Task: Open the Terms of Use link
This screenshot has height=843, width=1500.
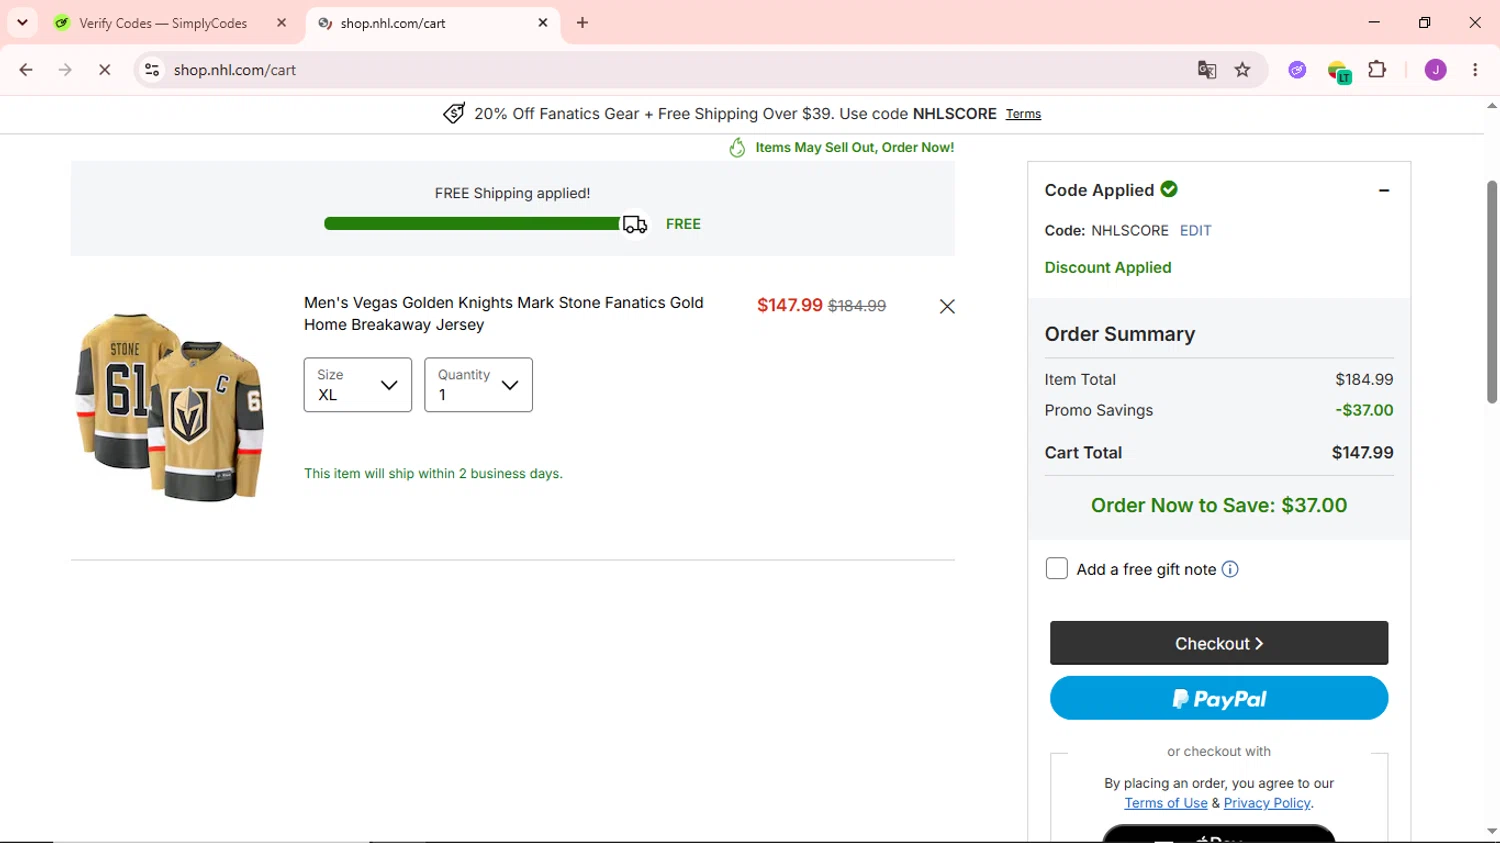Action: pos(1166,803)
